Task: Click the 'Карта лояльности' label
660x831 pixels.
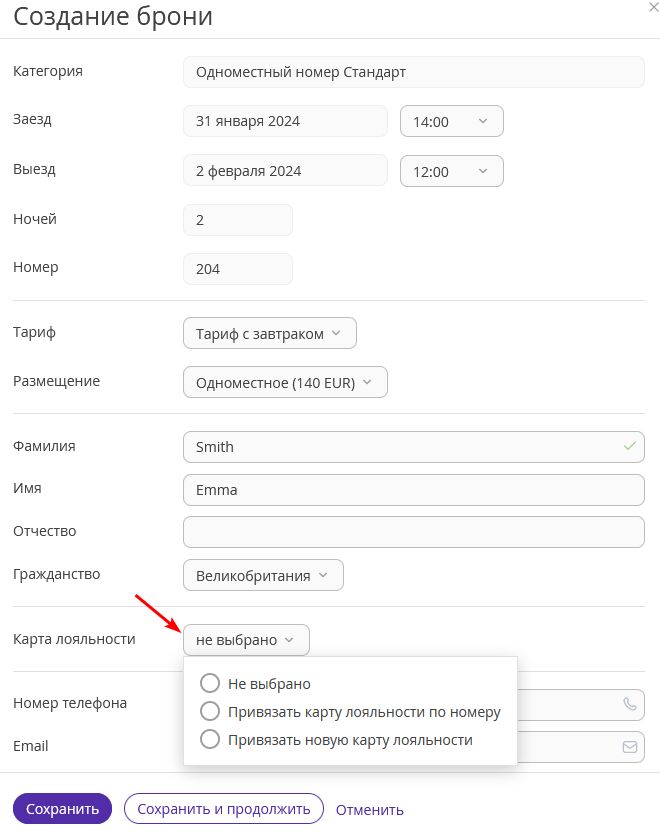Action: point(74,639)
